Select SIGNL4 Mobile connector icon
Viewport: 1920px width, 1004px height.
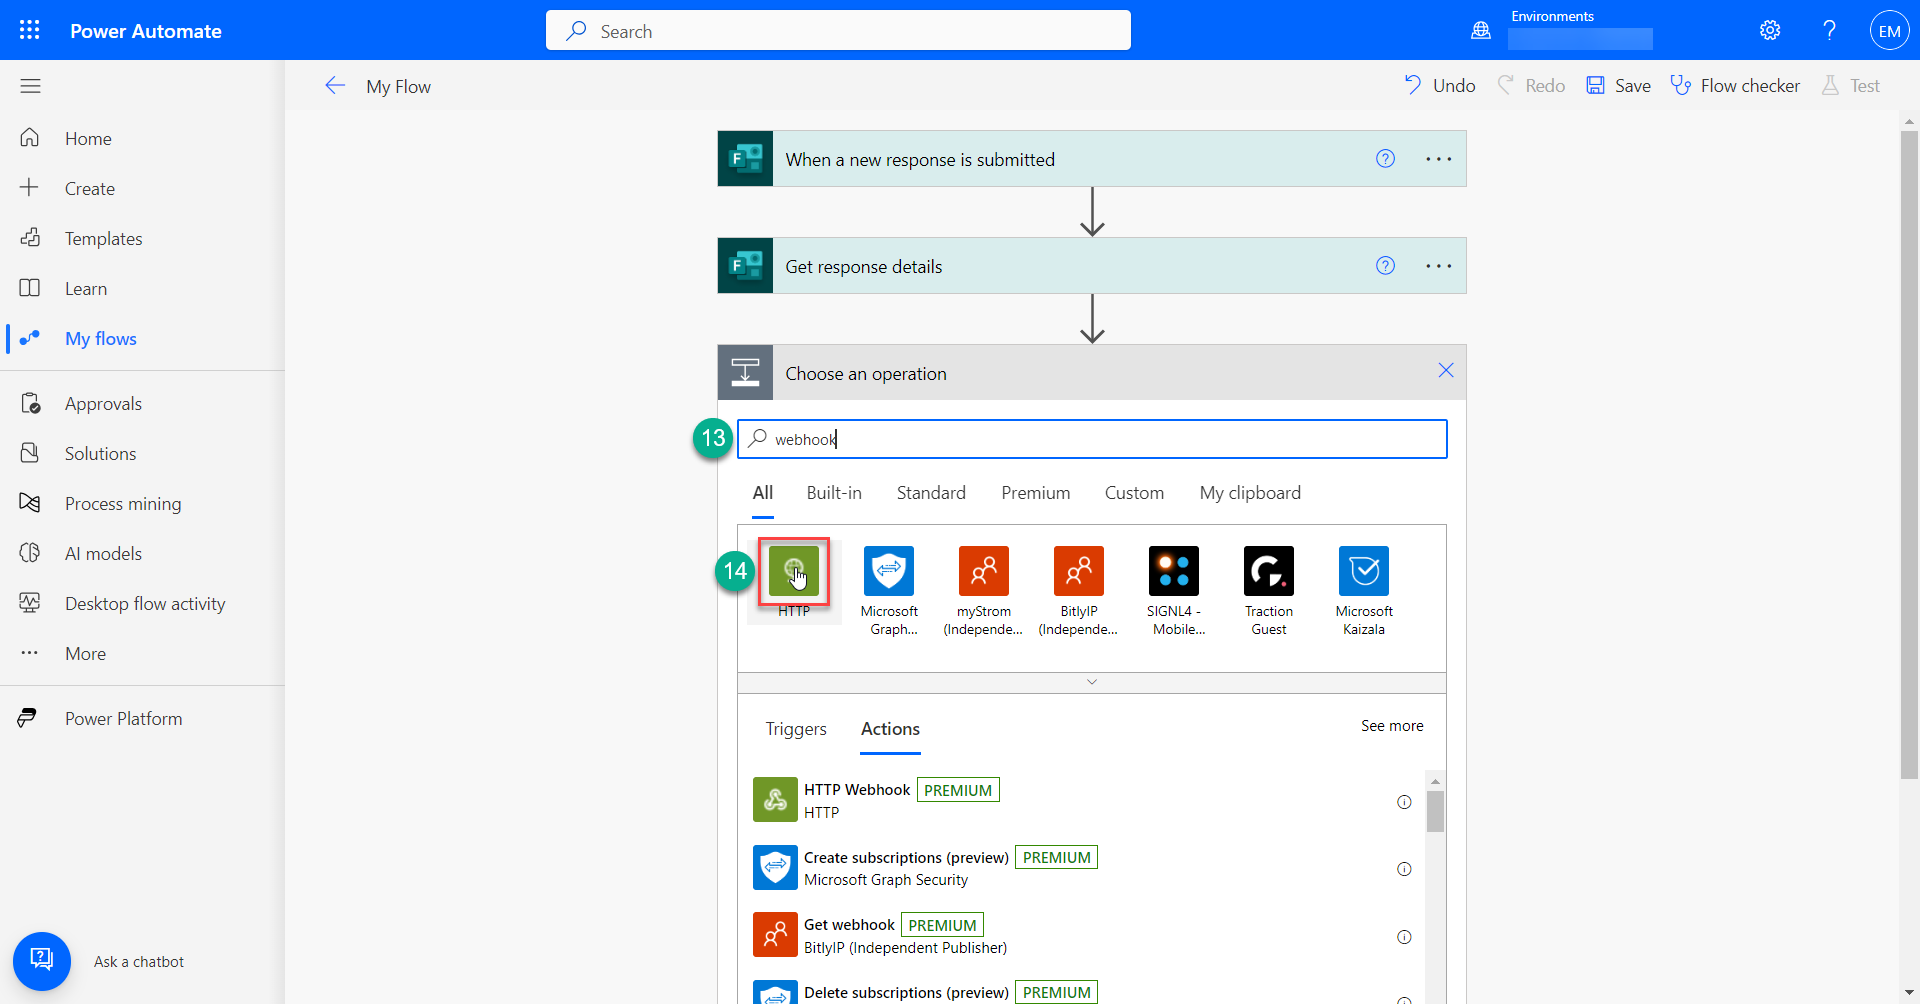pos(1174,571)
